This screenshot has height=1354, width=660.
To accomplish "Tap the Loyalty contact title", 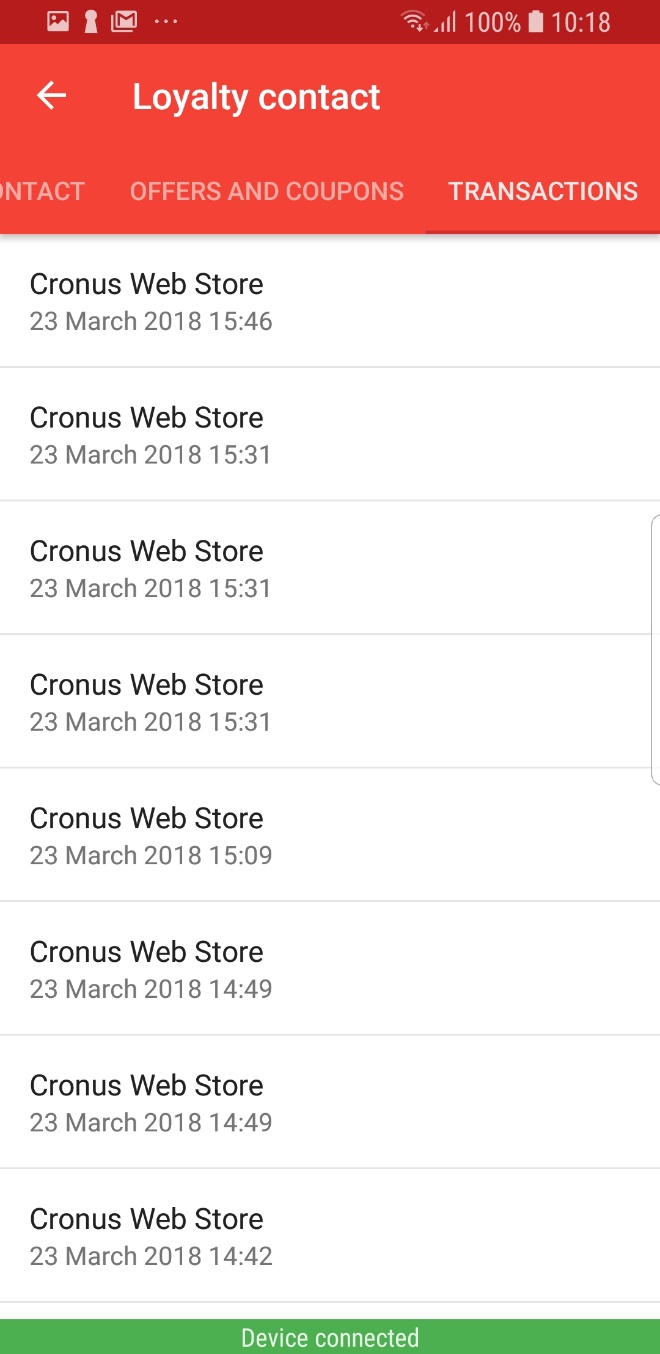I will pyautogui.click(x=256, y=97).
